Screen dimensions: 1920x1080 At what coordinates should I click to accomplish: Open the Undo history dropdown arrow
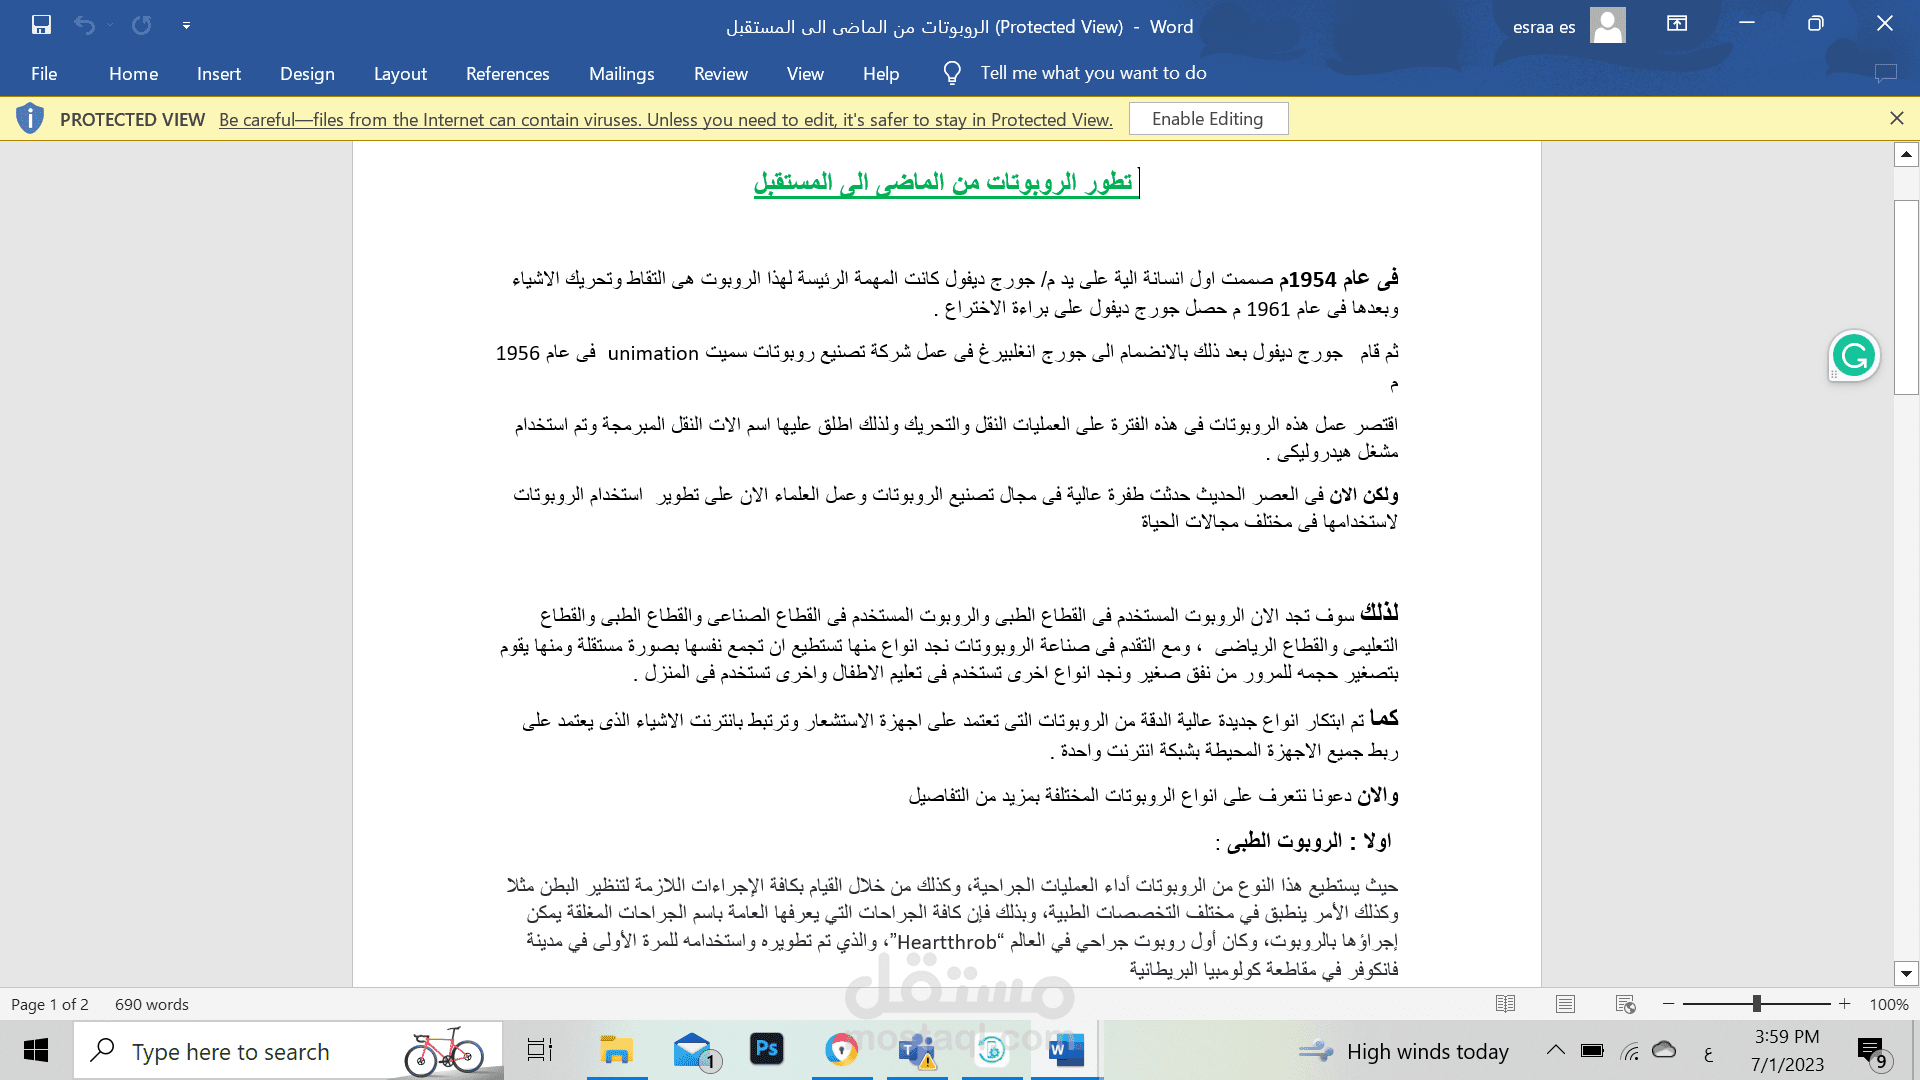[109, 25]
